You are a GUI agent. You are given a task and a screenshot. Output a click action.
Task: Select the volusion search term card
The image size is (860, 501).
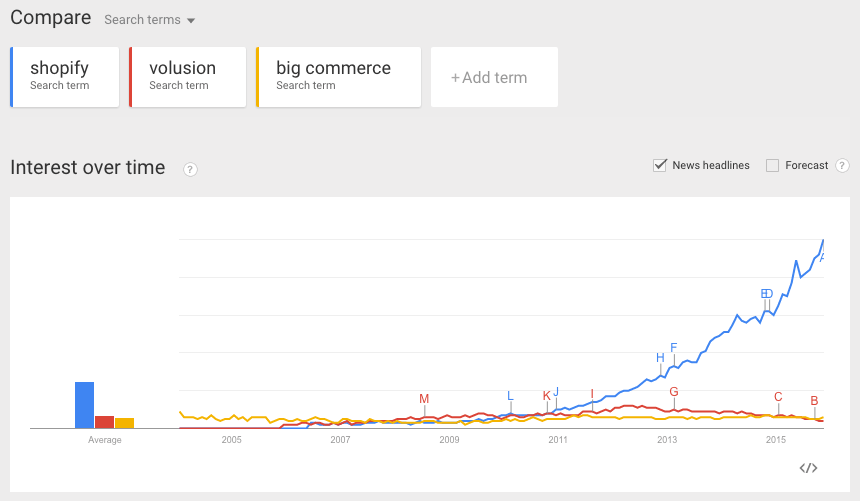(188, 77)
